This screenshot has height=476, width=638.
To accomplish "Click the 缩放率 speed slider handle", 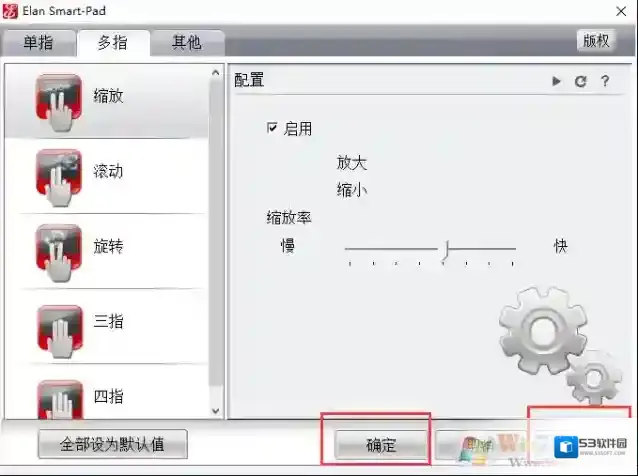I will (x=446, y=249).
